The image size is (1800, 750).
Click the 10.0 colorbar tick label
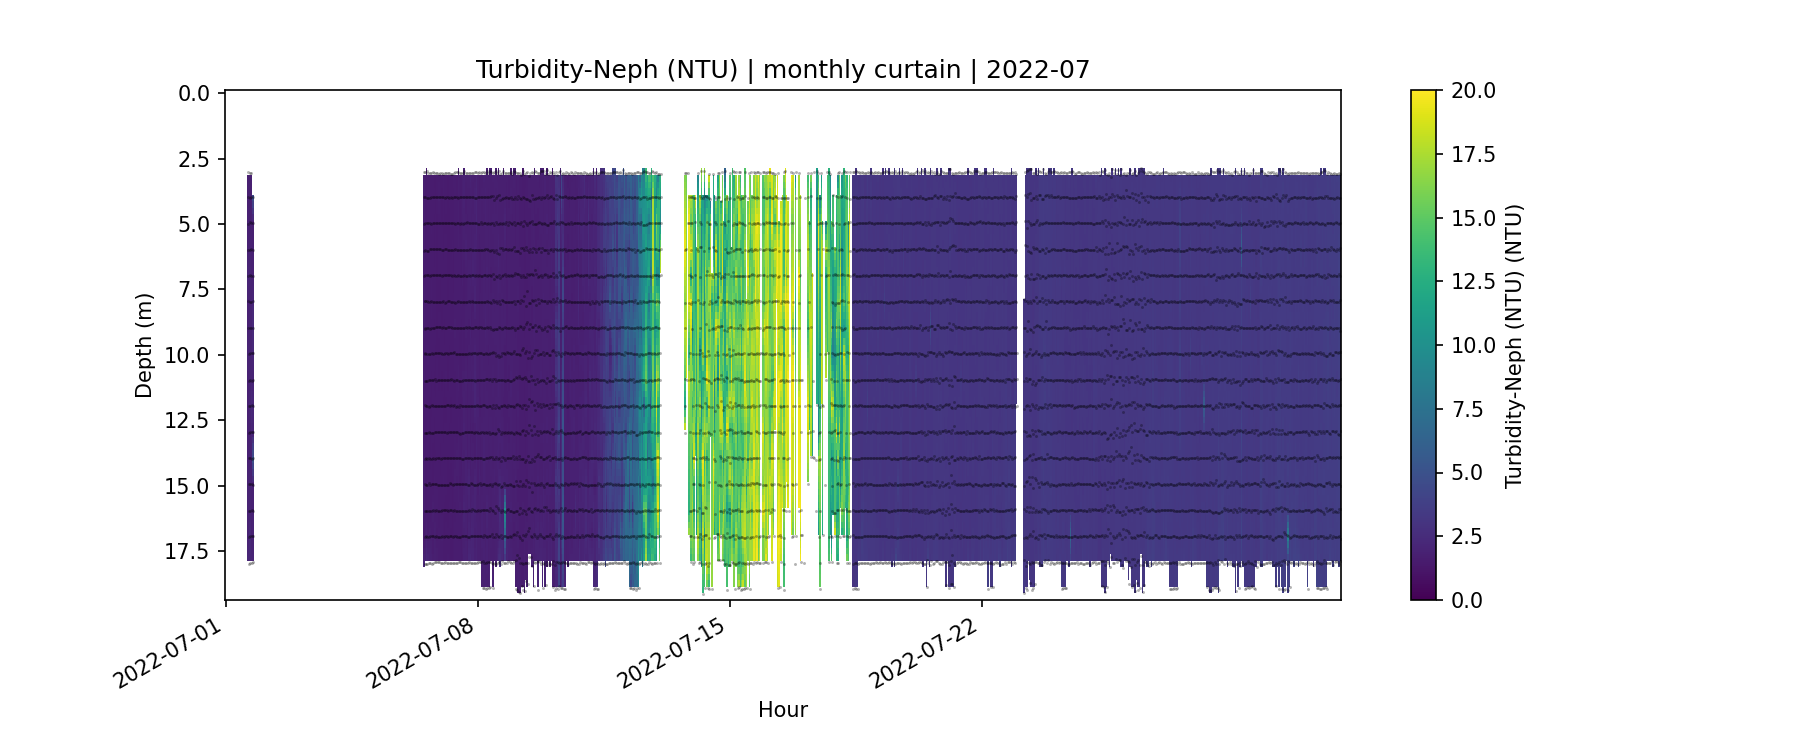(x=1473, y=345)
